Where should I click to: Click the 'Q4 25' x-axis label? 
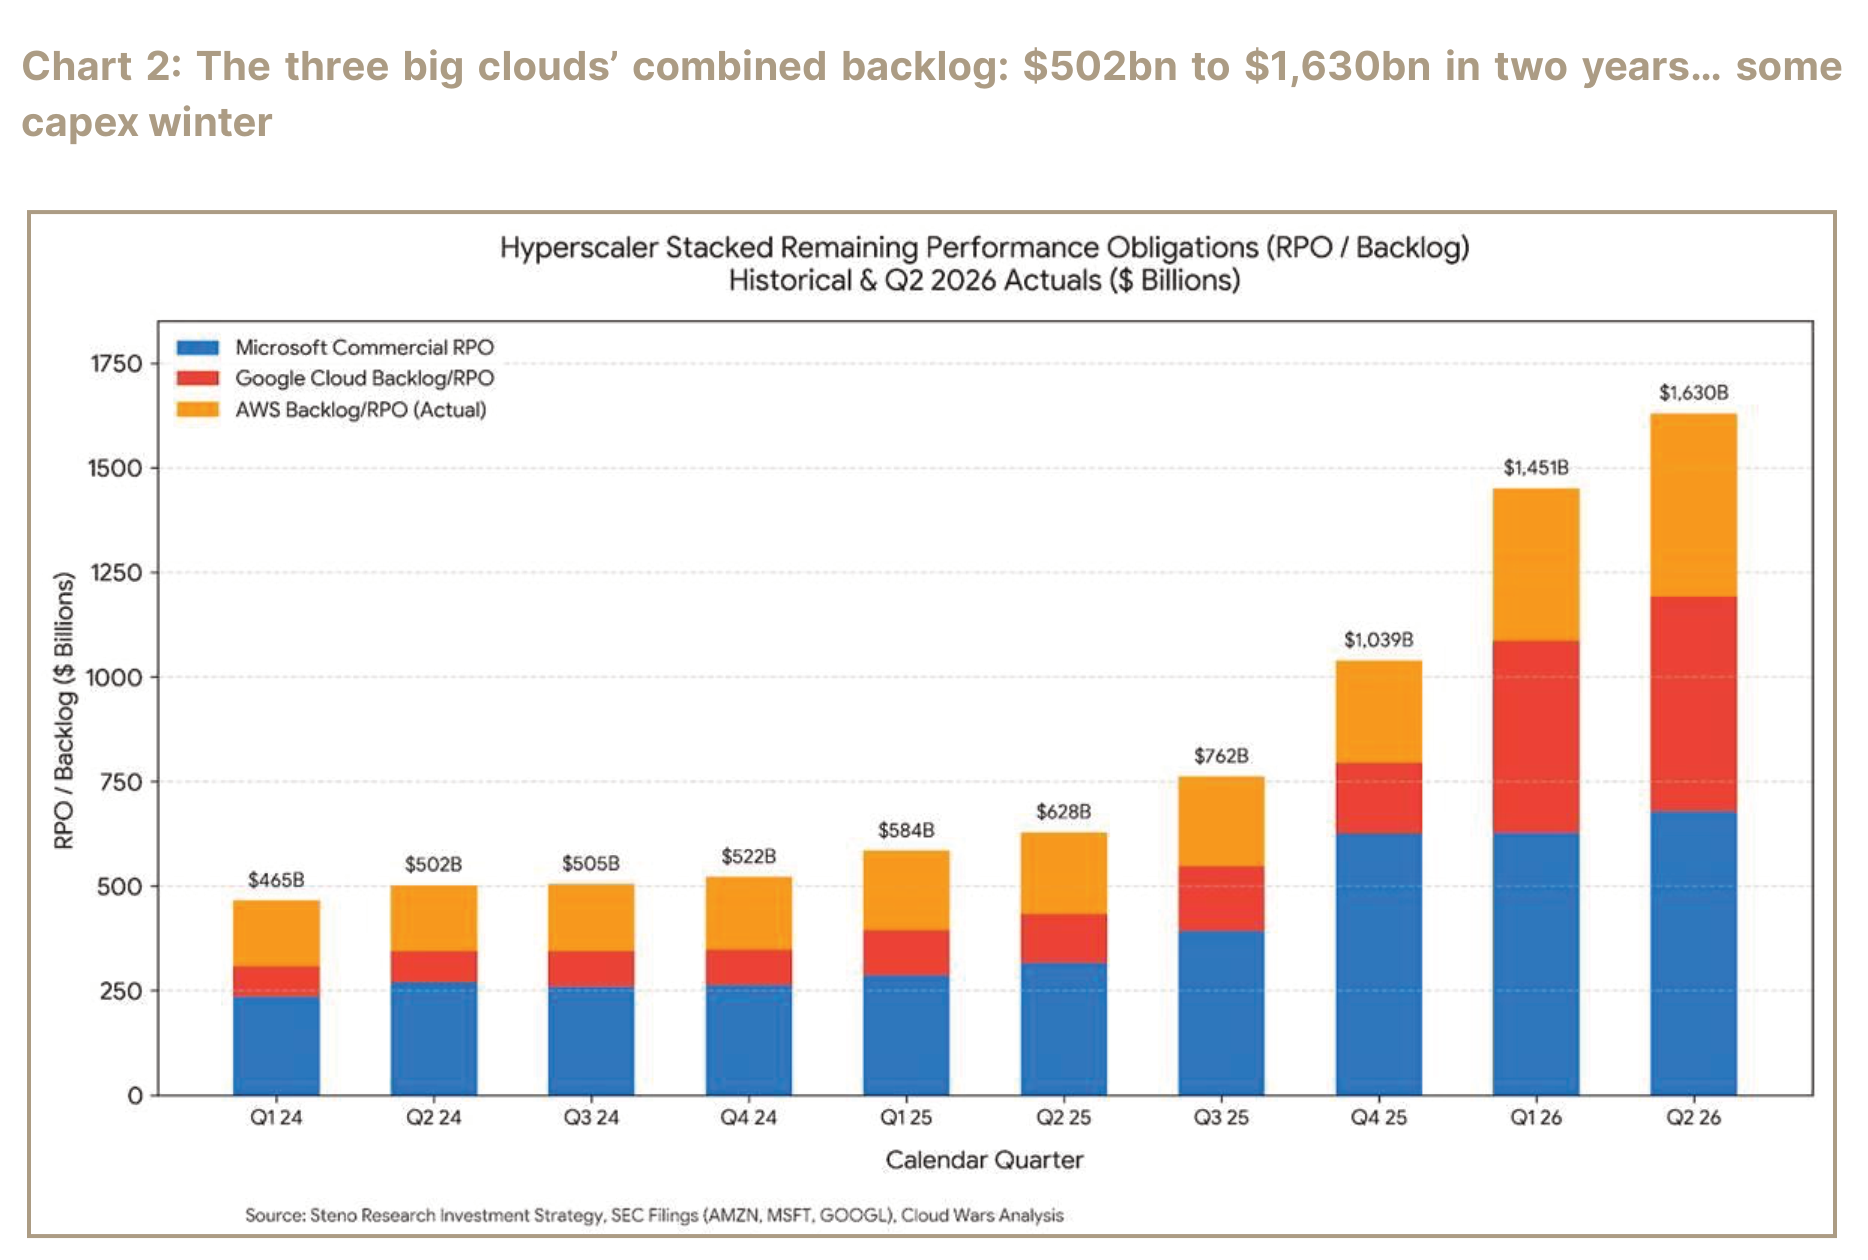[1378, 1118]
